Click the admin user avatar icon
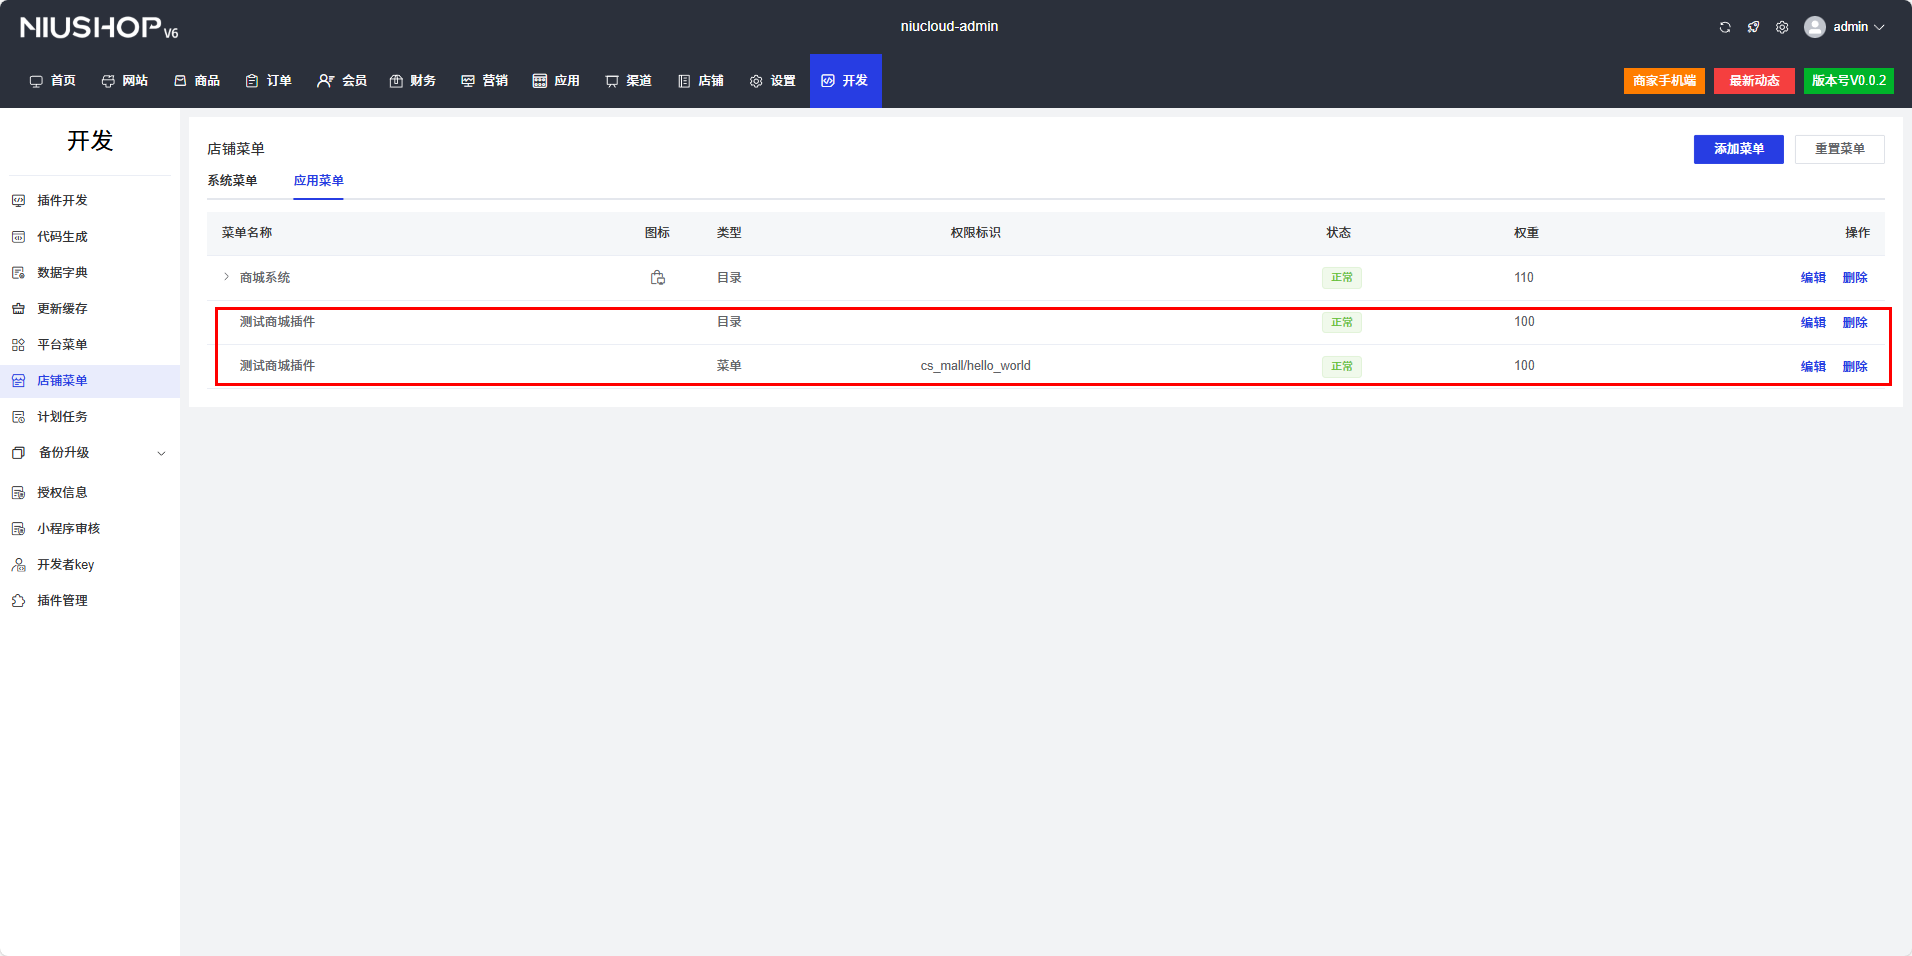This screenshot has width=1912, height=956. [1815, 27]
